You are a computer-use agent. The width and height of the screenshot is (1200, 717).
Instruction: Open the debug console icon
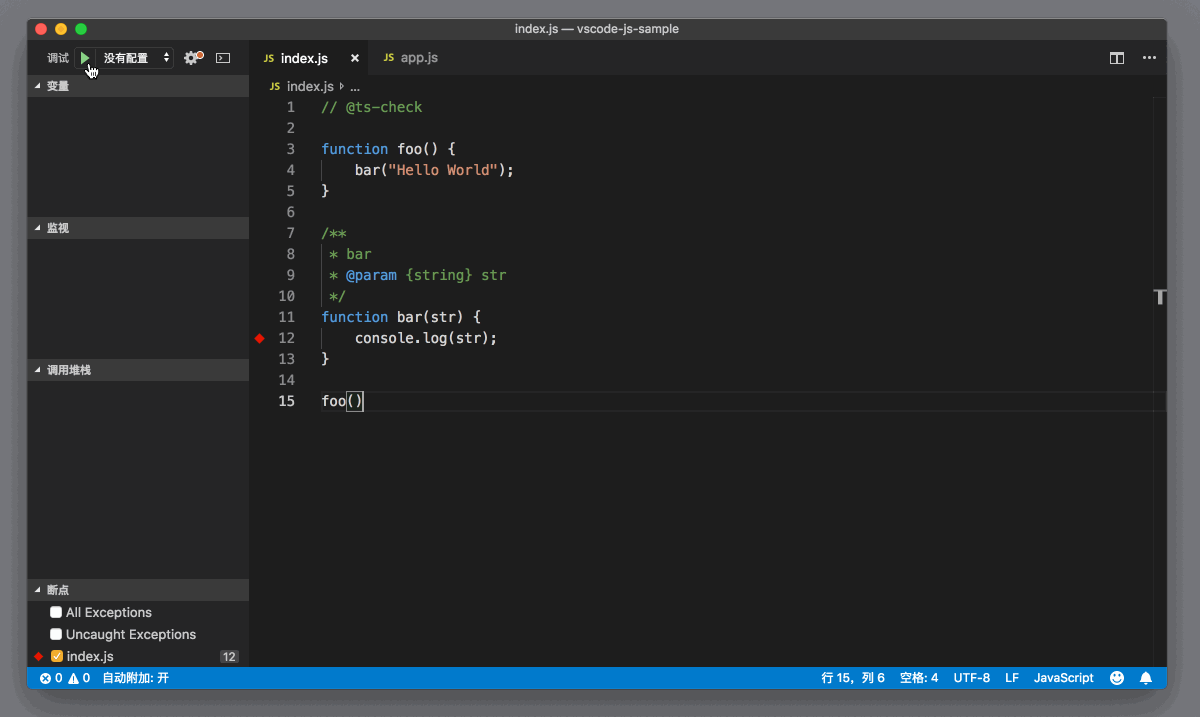[222, 57]
